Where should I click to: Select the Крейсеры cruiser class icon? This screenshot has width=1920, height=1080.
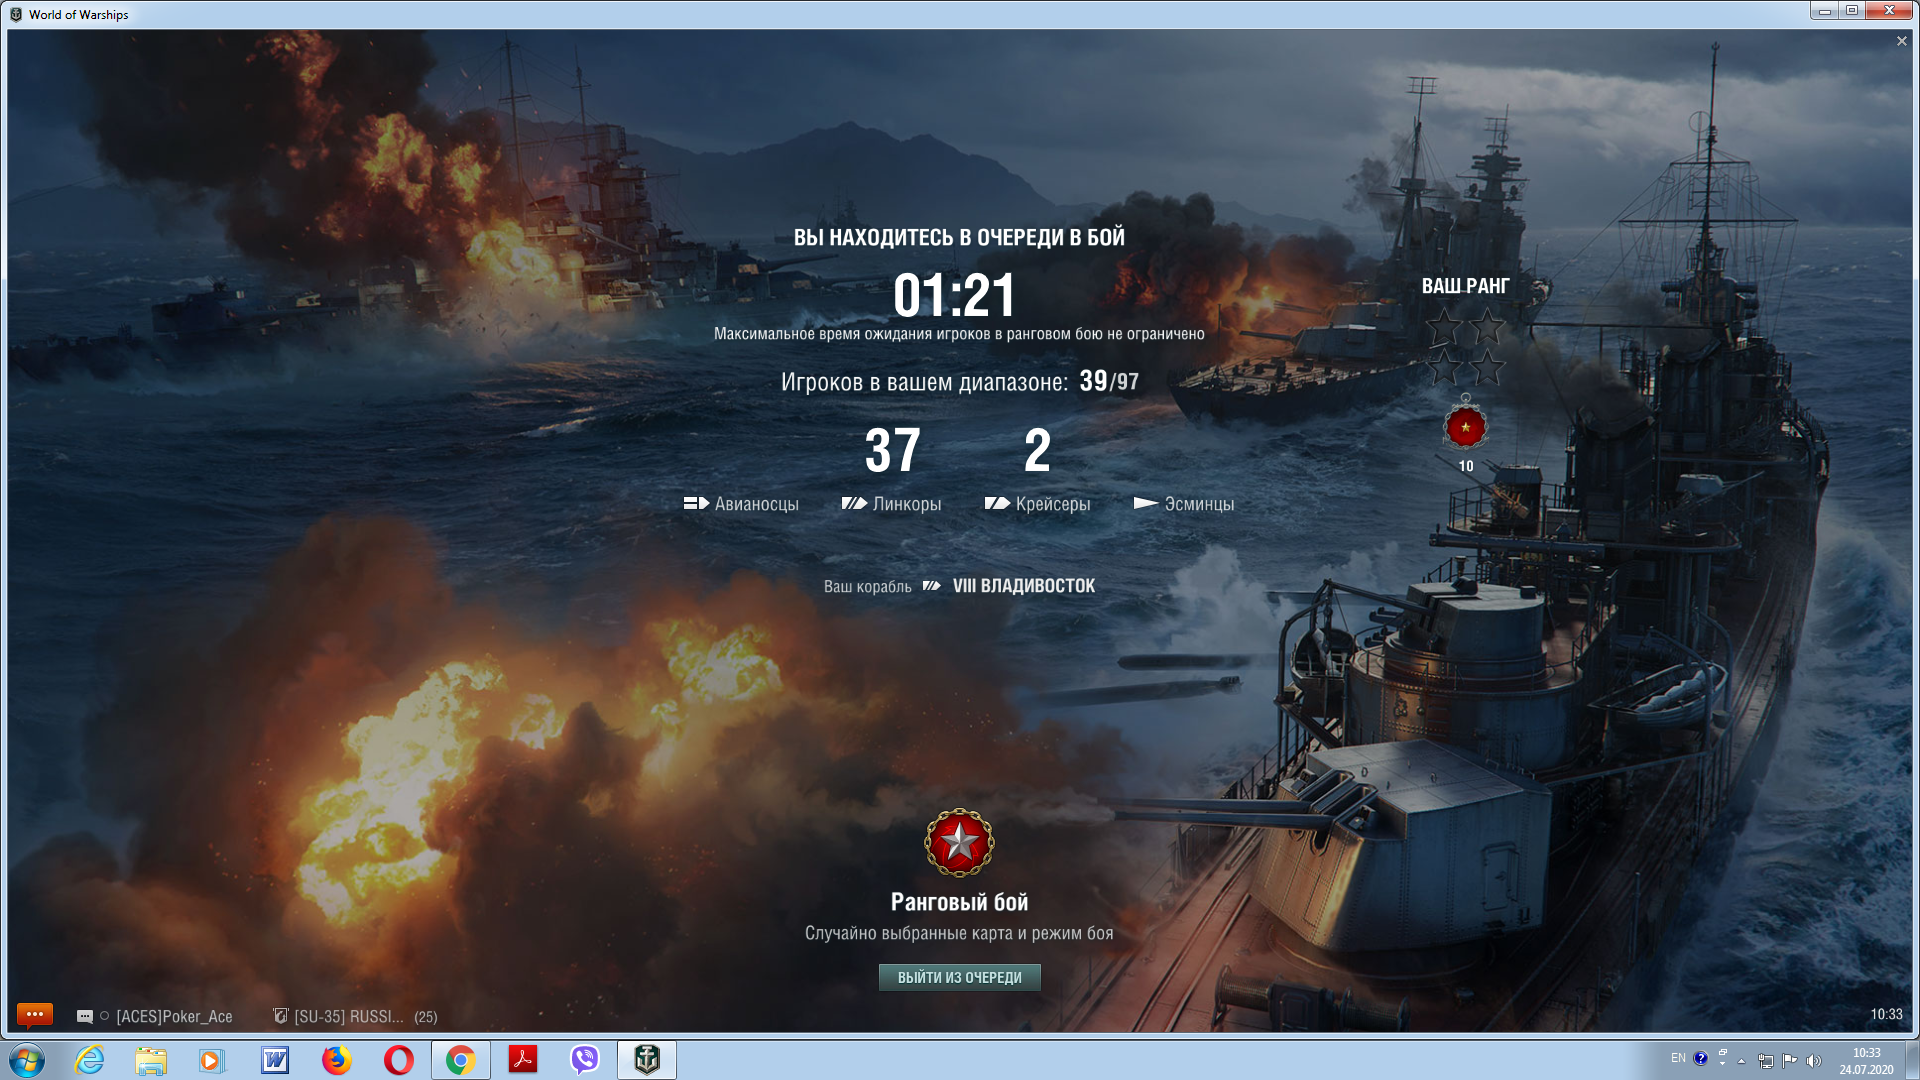coord(997,503)
